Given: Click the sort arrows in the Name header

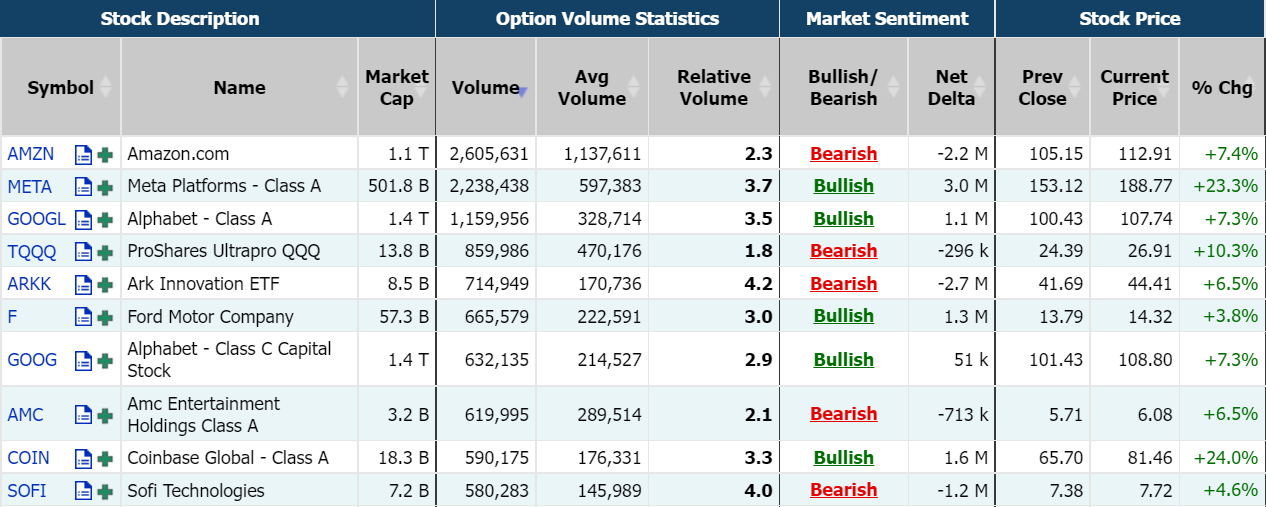Looking at the screenshot, I should [x=343, y=87].
